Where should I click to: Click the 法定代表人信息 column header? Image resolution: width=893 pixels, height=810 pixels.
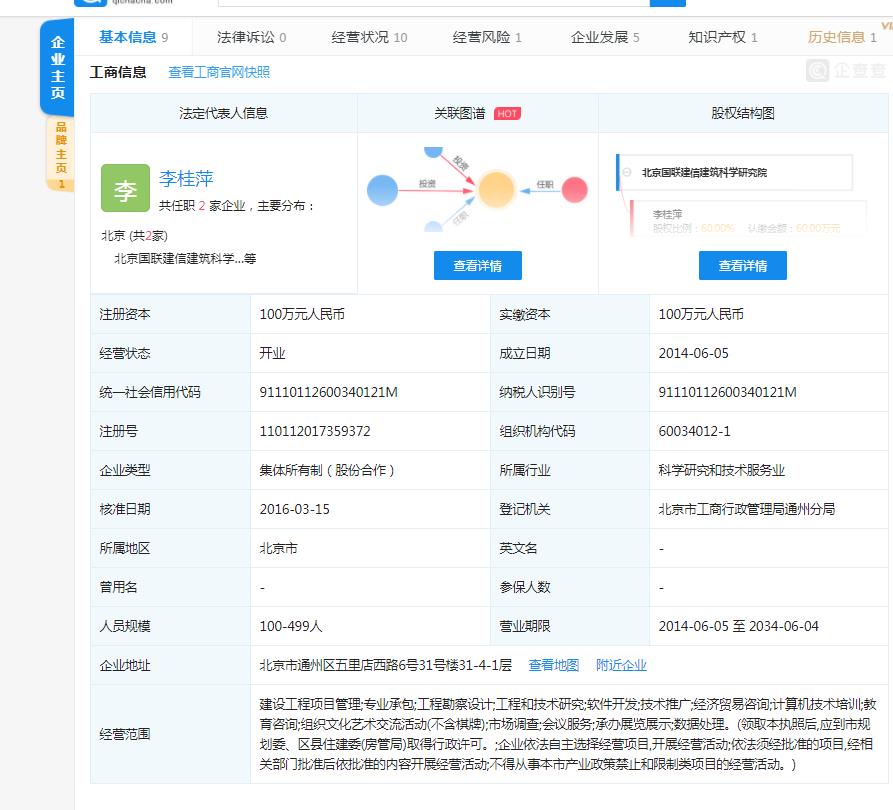click(x=223, y=113)
